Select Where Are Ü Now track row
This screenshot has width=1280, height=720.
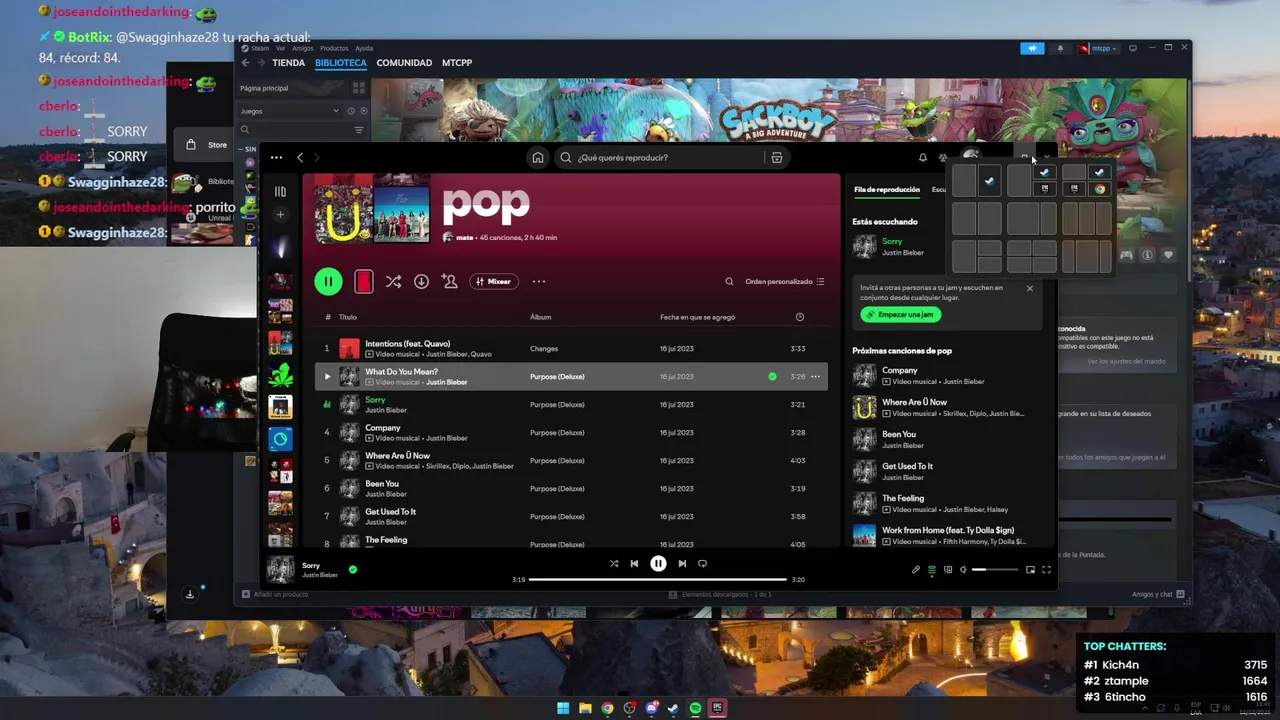tap(571, 460)
